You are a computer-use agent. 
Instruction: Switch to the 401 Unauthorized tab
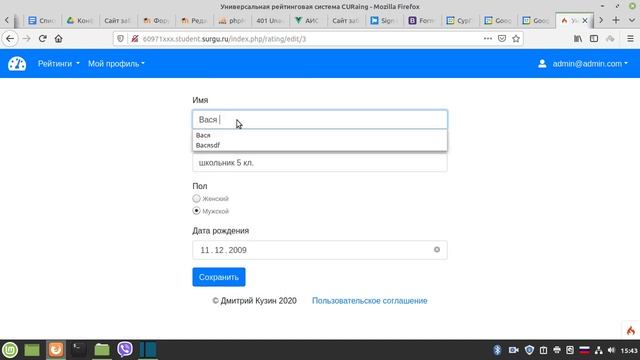point(269,20)
